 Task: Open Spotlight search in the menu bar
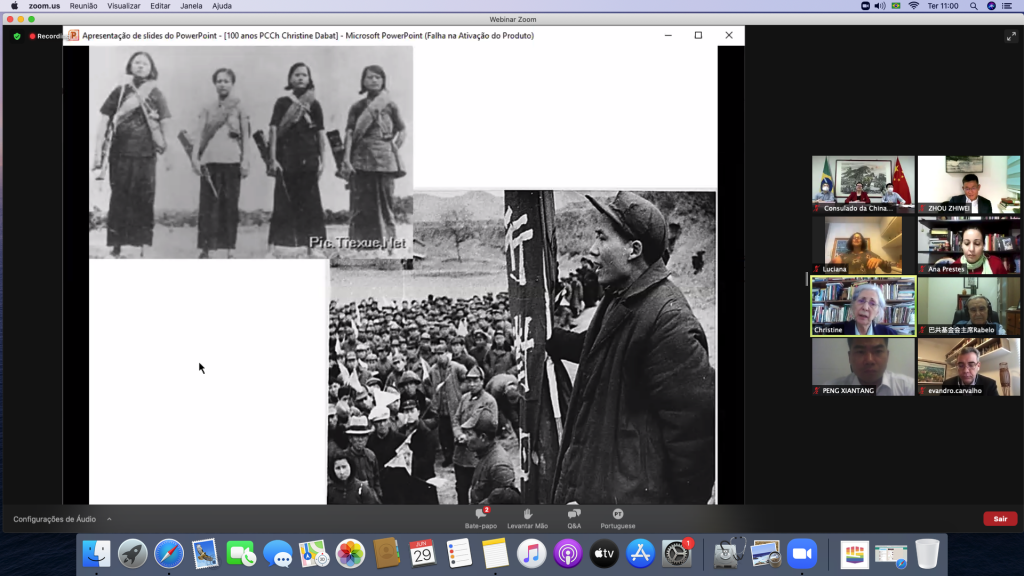point(974,6)
